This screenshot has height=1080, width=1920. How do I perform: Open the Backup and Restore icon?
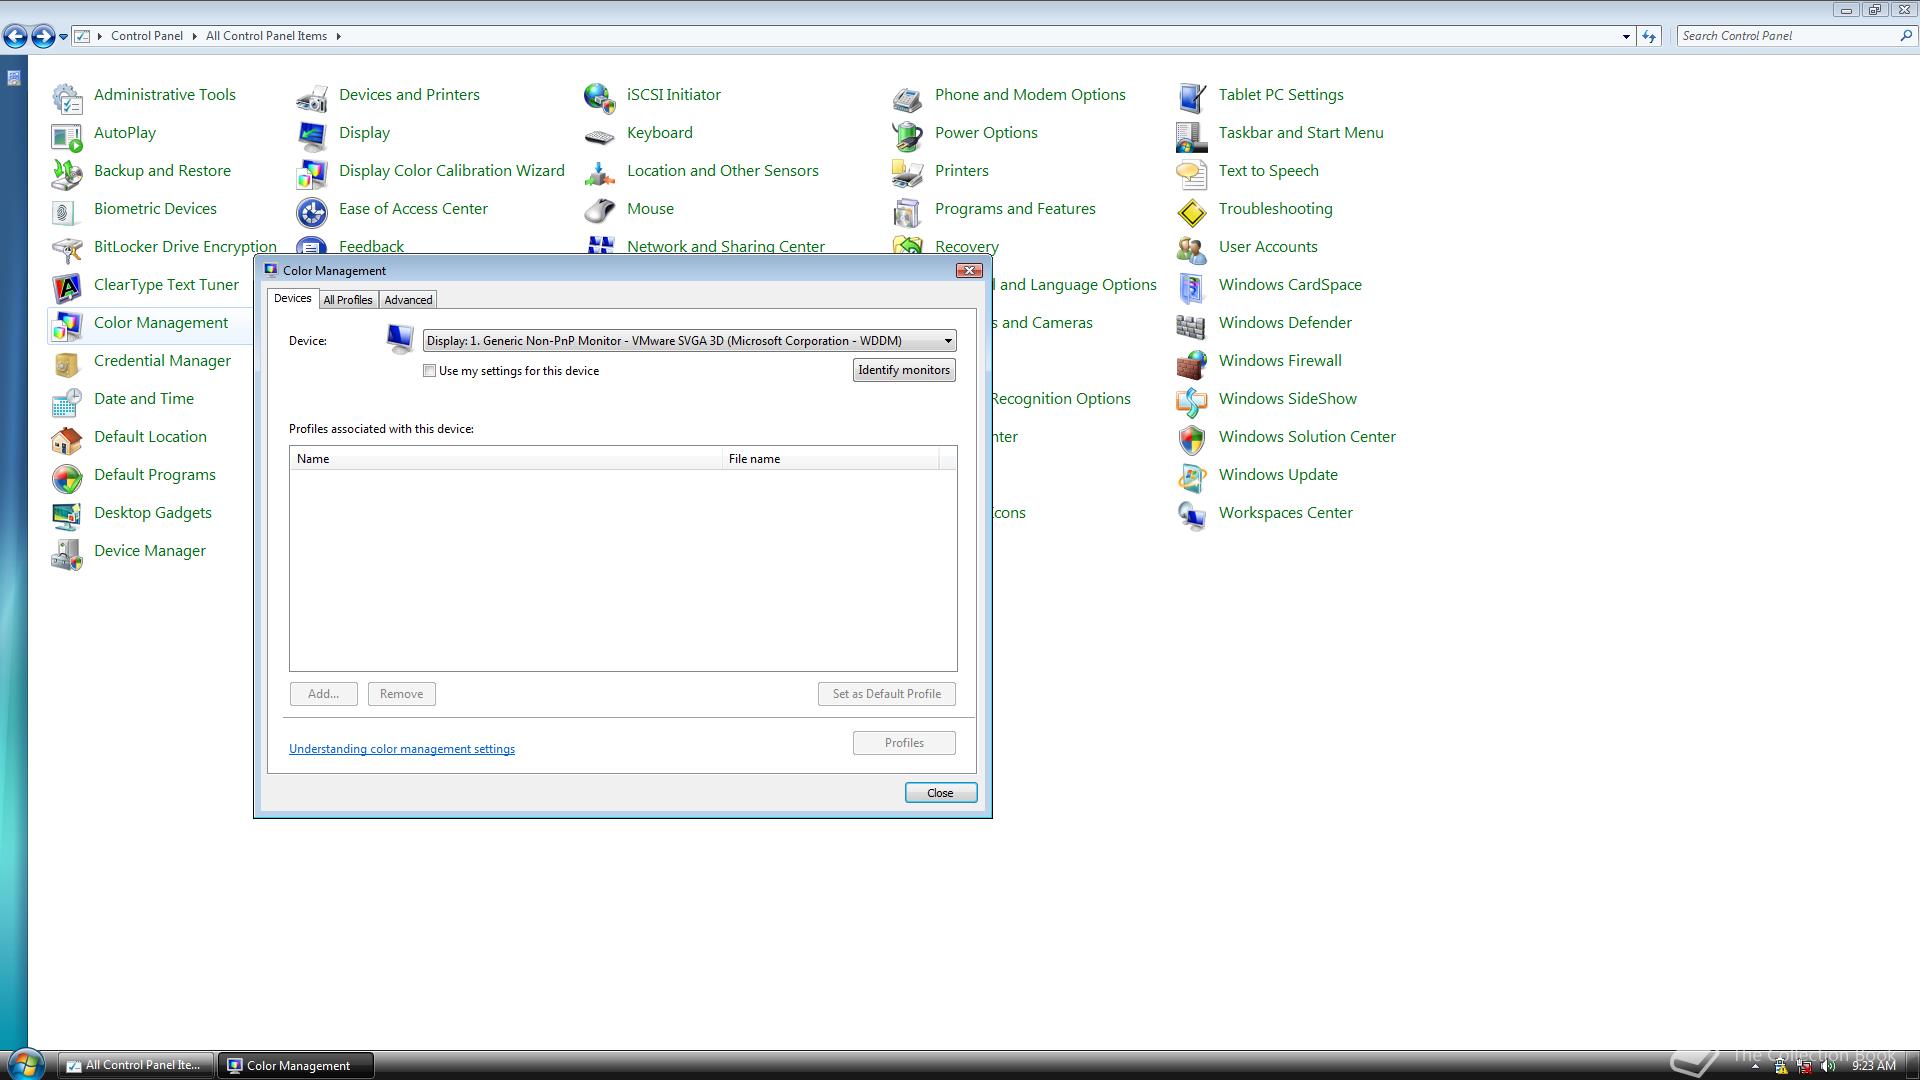(x=67, y=172)
